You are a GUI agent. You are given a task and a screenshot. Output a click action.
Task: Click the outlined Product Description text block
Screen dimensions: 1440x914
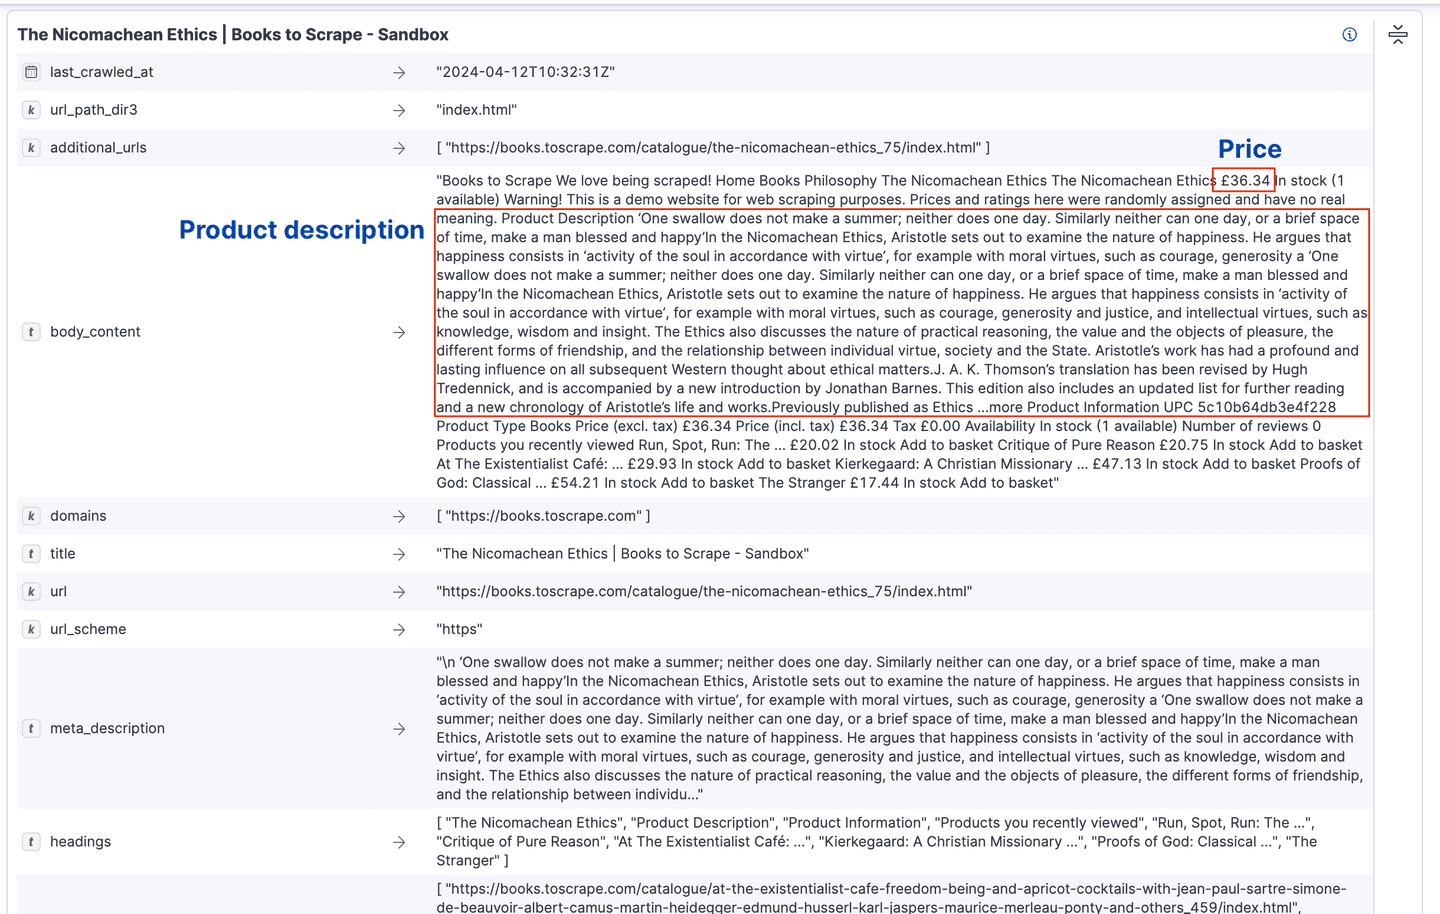(900, 310)
